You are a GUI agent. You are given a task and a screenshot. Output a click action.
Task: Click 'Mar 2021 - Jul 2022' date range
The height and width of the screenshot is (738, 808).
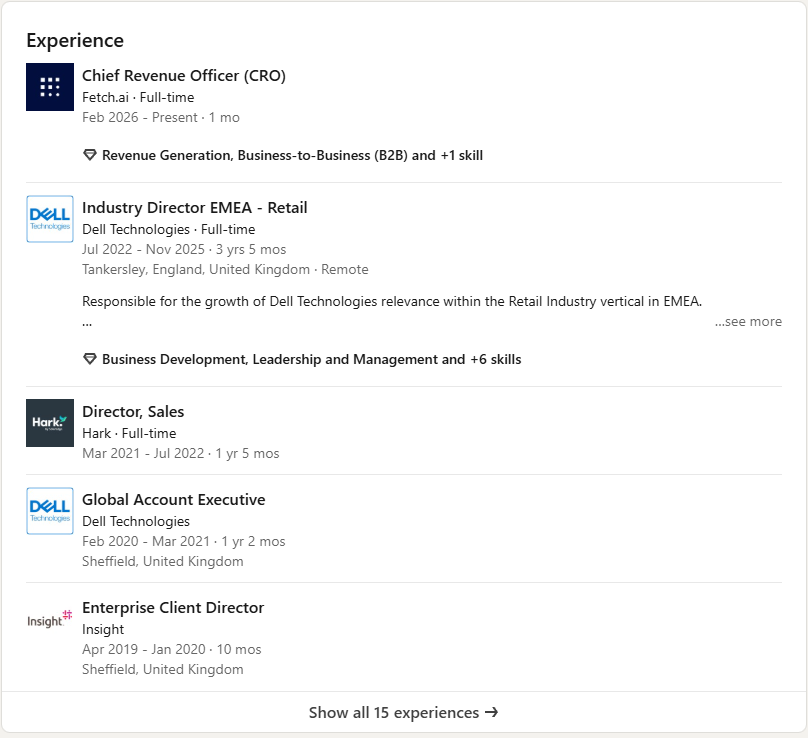pyautogui.click(x=143, y=454)
